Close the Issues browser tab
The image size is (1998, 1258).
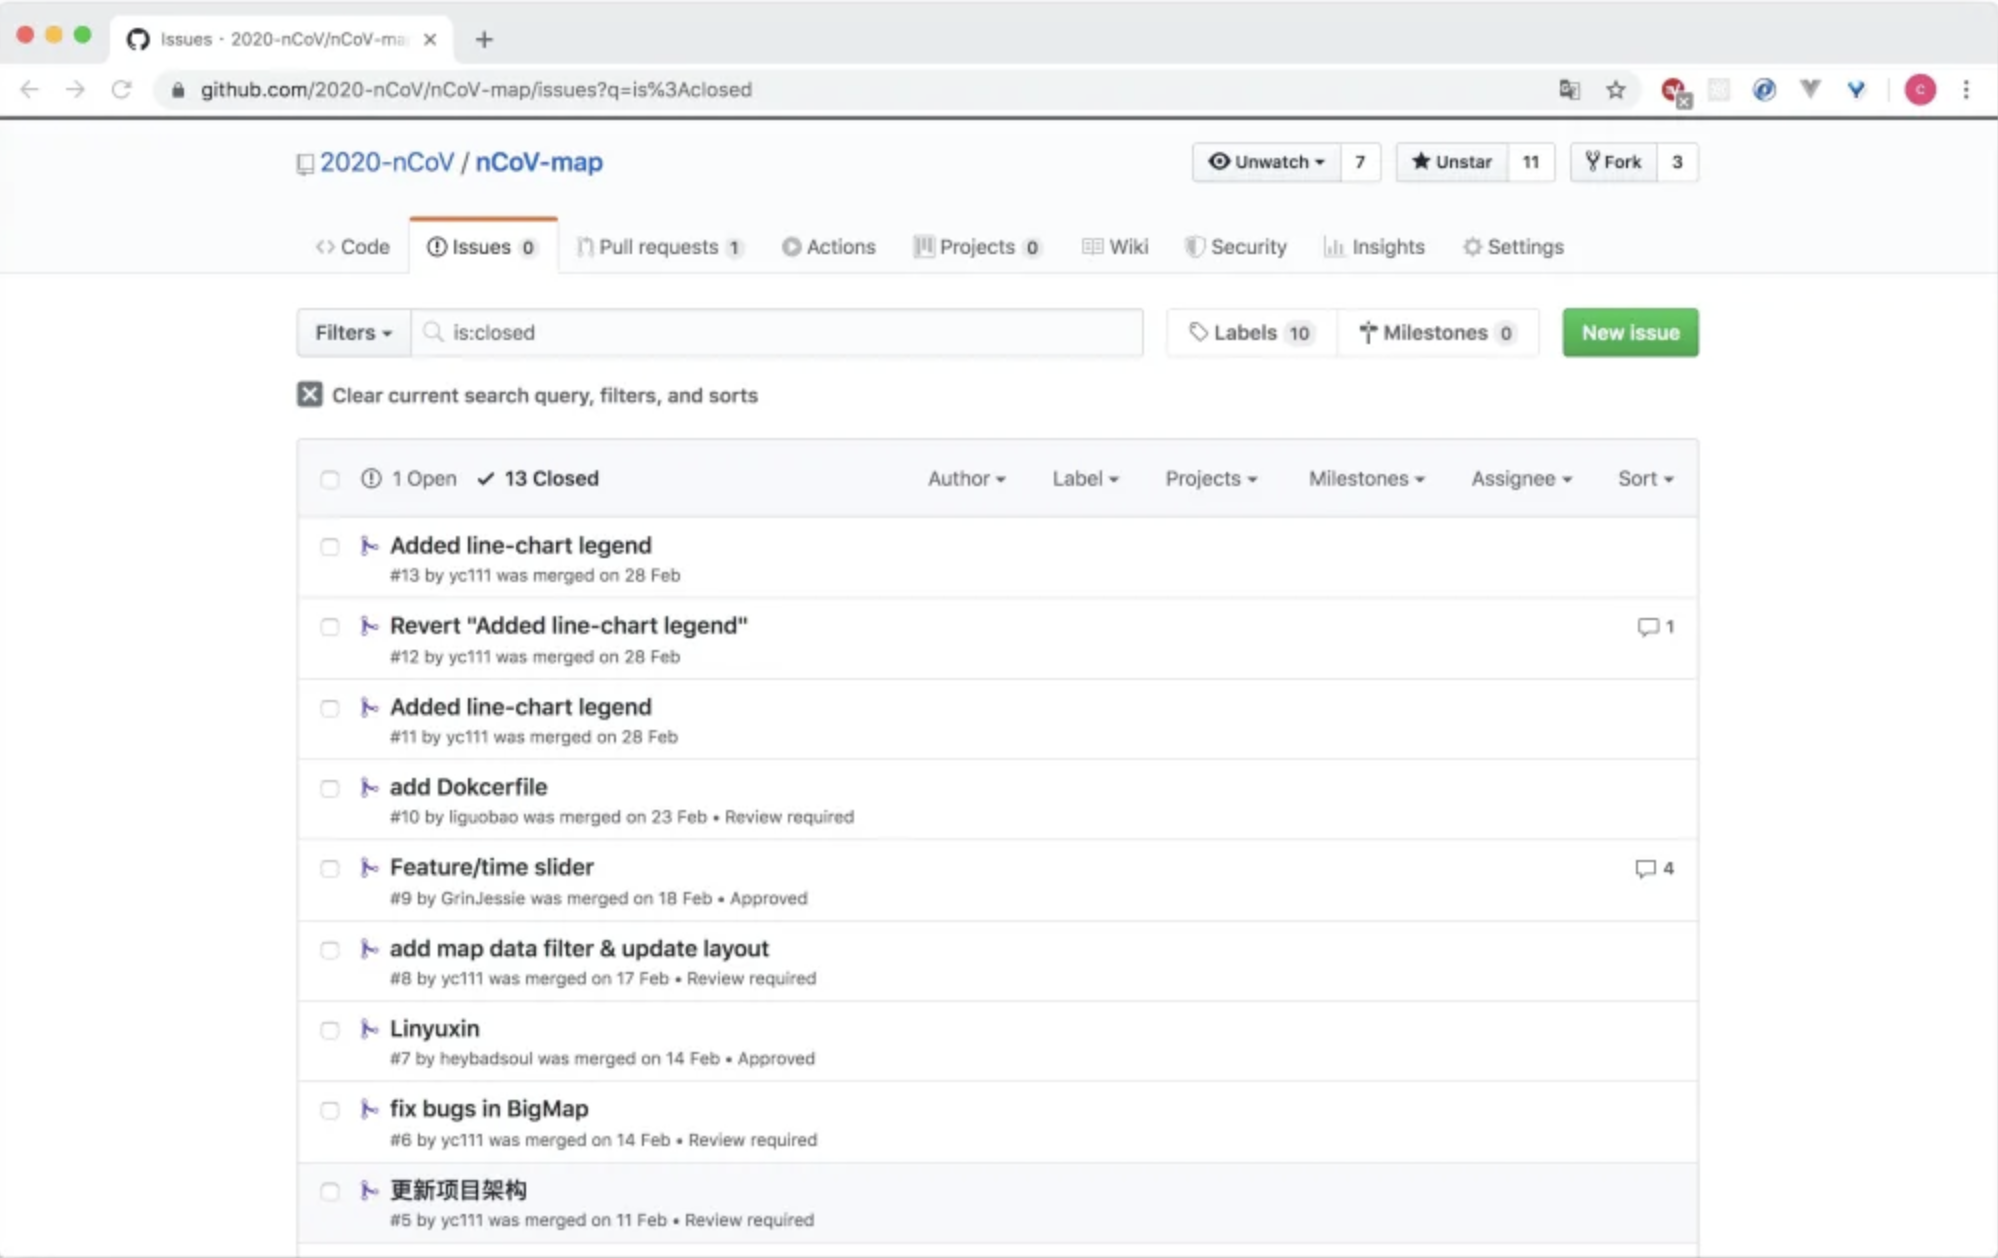coord(430,39)
